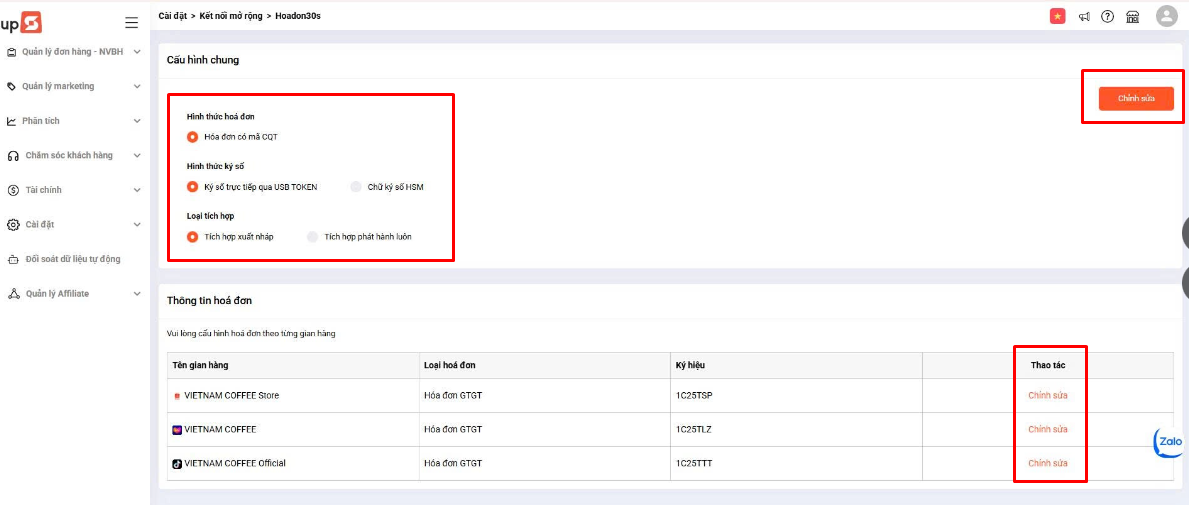Click Kết nối mở rộng breadcrumb
The width and height of the screenshot is (1189, 505).
coord(230,17)
